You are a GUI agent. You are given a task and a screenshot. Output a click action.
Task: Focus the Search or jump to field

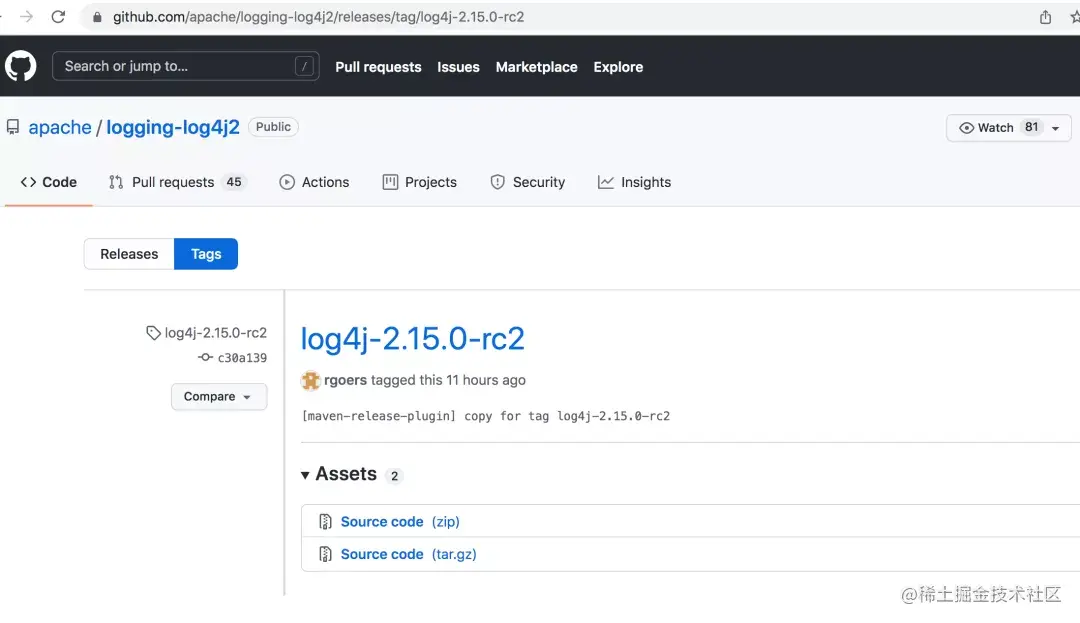185,66
